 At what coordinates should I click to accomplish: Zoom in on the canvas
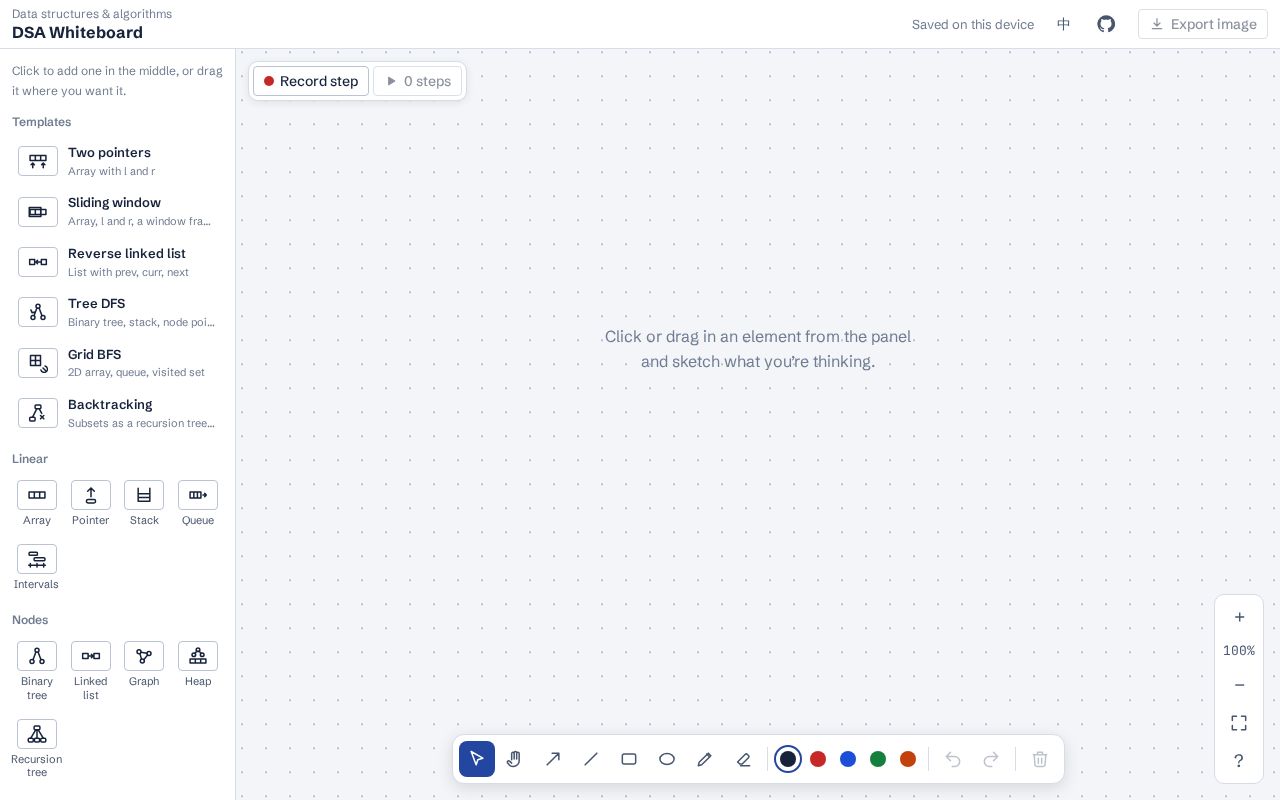pos(1239,617)
